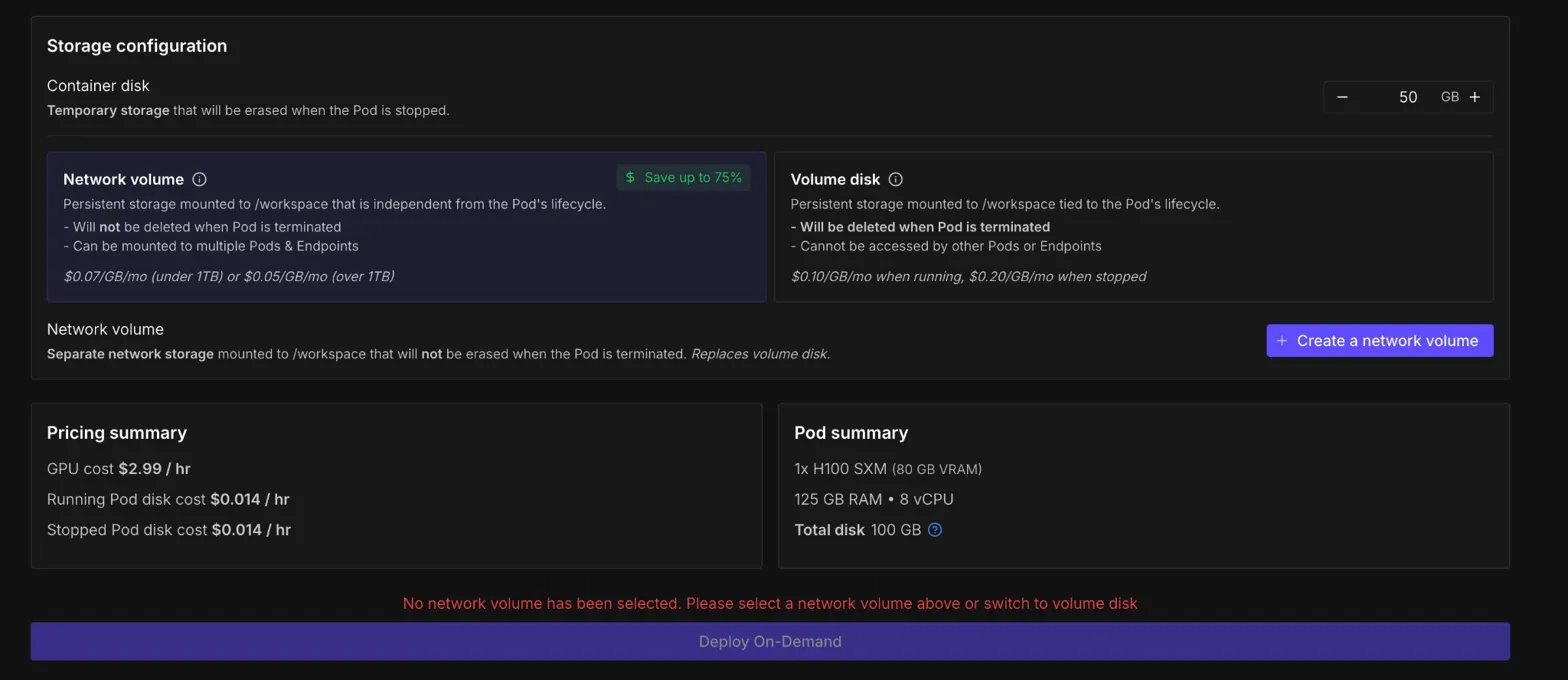
Task: Click the $0.10/GB/mo volume disk pricing text
Action: [x=968, y=276]
